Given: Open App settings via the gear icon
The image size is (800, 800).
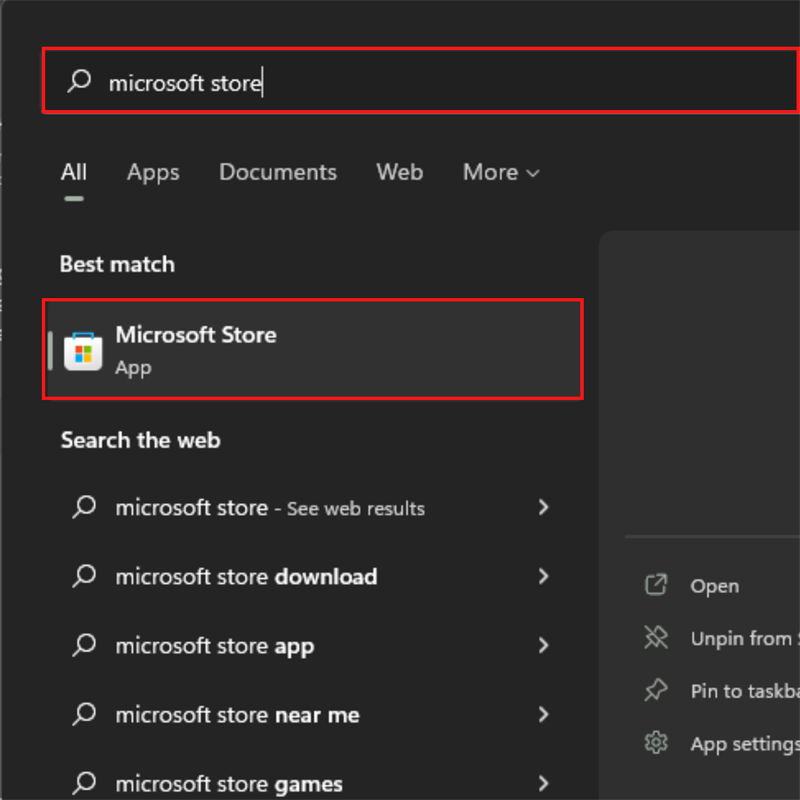Looking at the screenshot, I should [656, 743].
